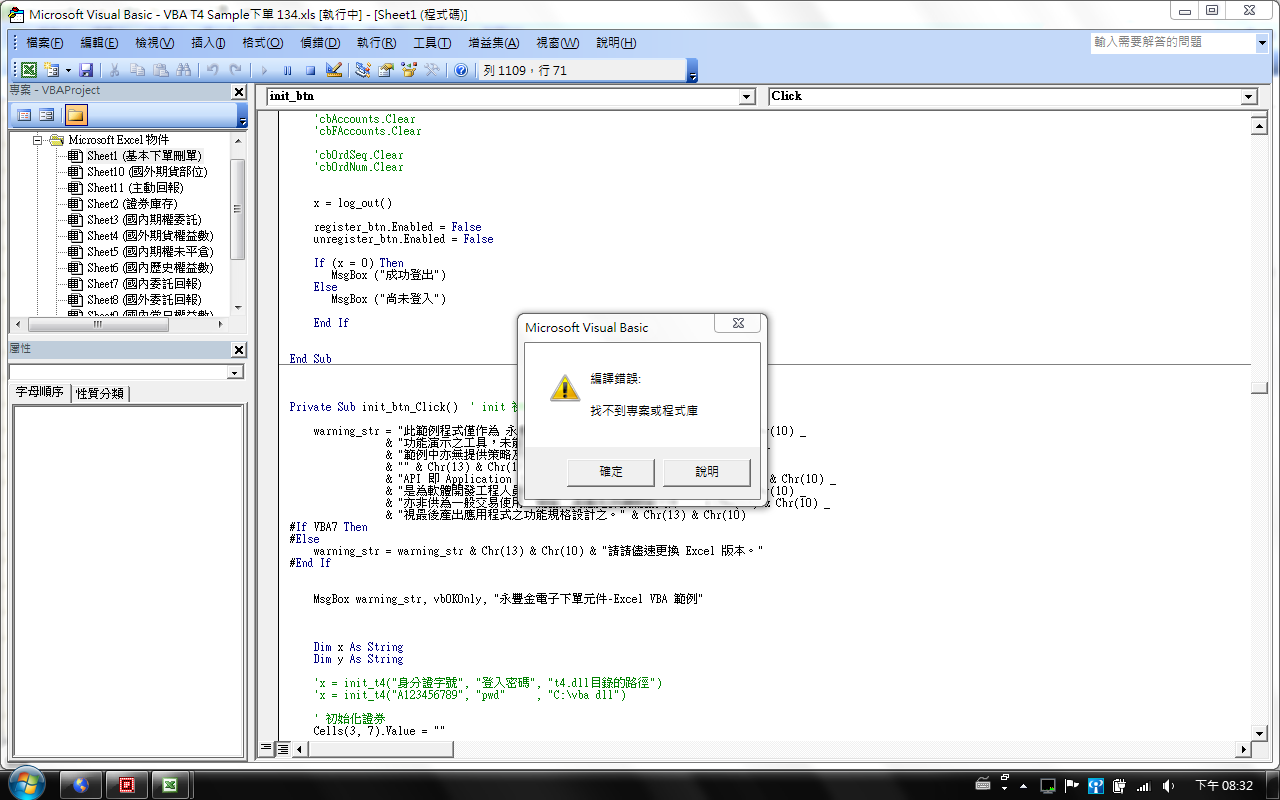Open the 視窗(W) menu
The width and height of the screenshot is (1280, 800).
[x=557, y=43]
